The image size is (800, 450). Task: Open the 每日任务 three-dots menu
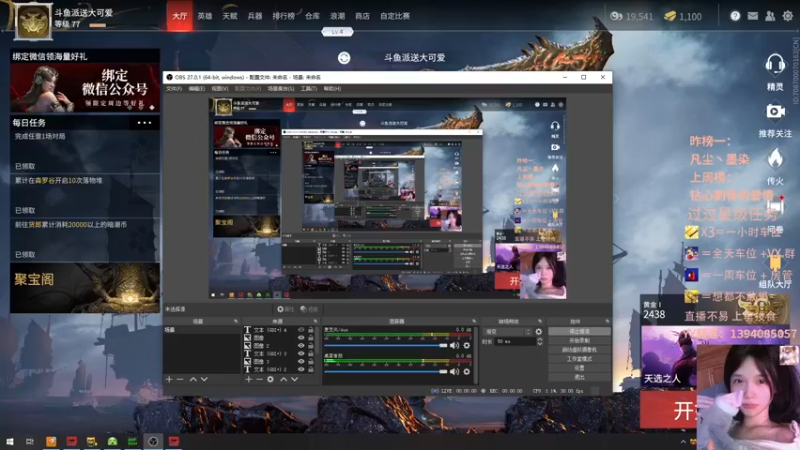pyautogui.click(x=144, y=122)
